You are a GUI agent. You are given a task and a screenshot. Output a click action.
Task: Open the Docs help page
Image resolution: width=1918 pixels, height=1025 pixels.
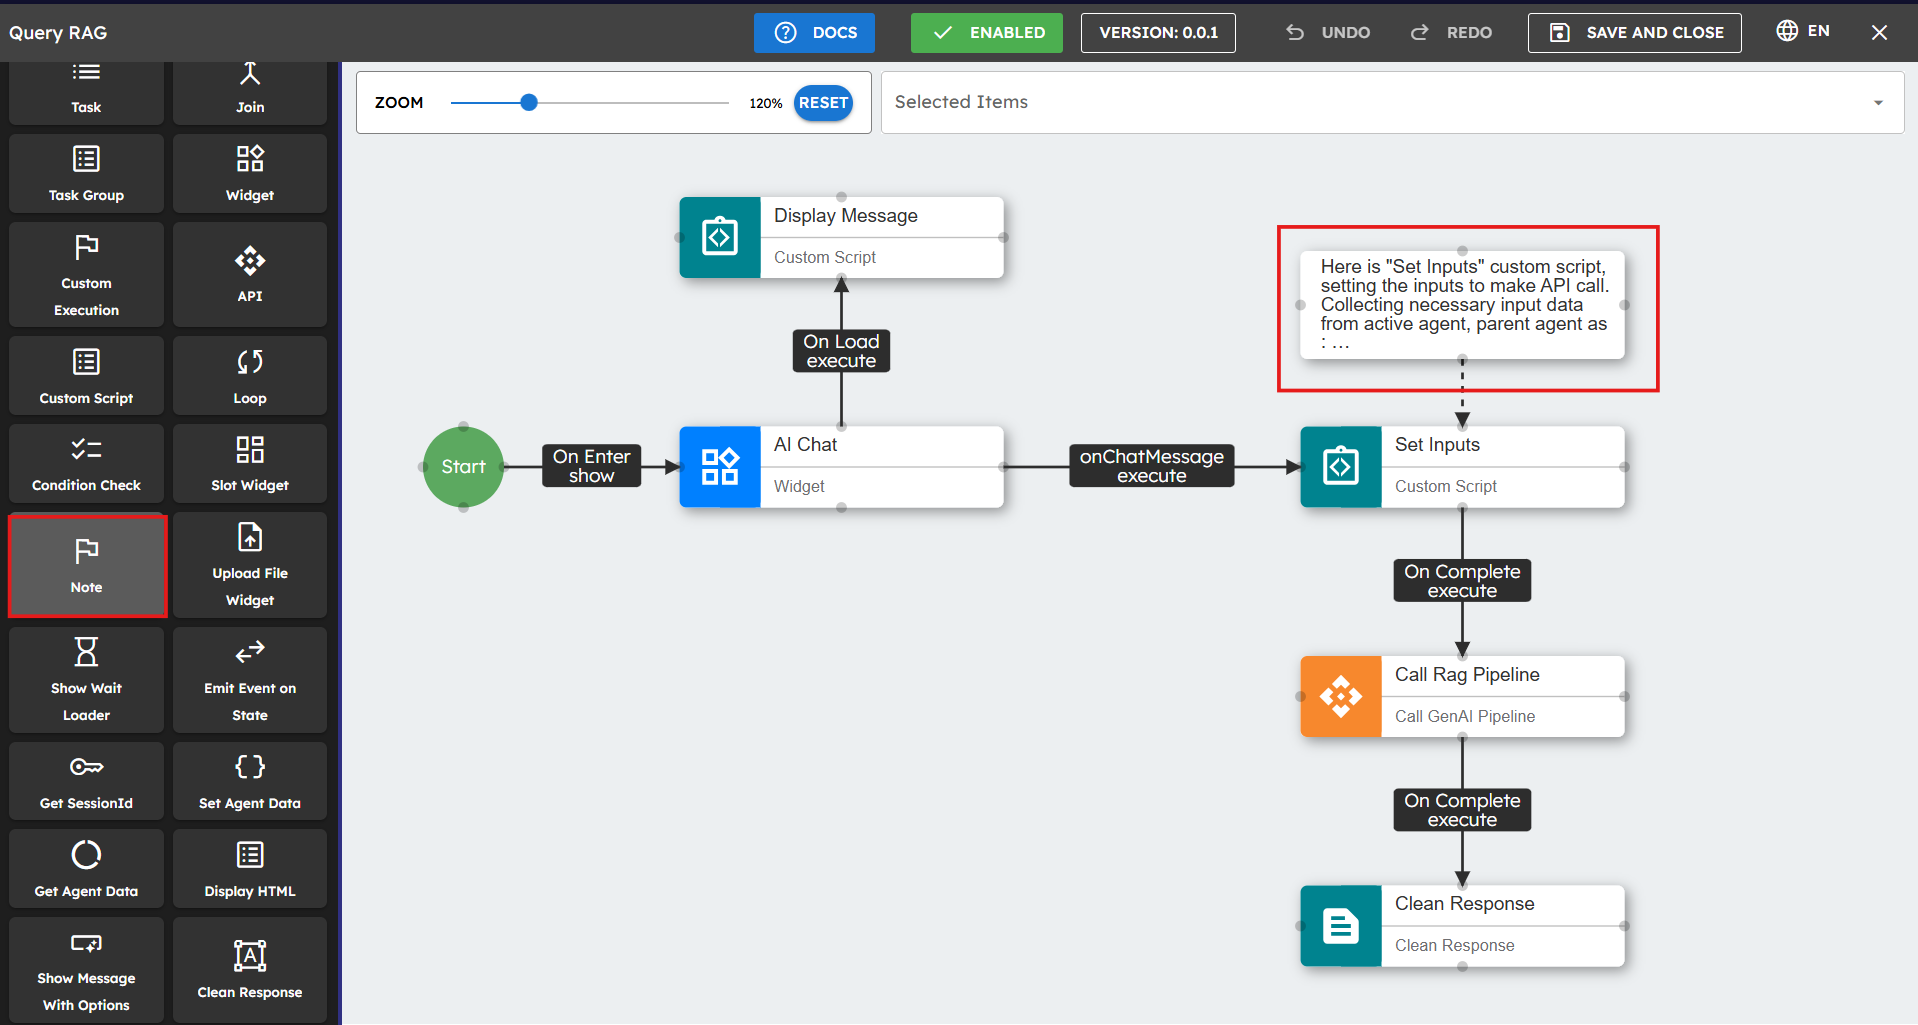[x=814, y=33]
